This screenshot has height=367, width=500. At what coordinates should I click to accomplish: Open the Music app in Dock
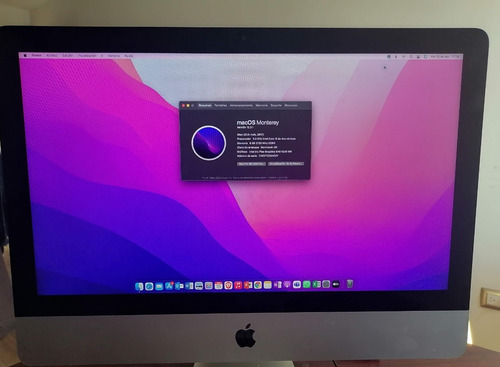(238, 285)
